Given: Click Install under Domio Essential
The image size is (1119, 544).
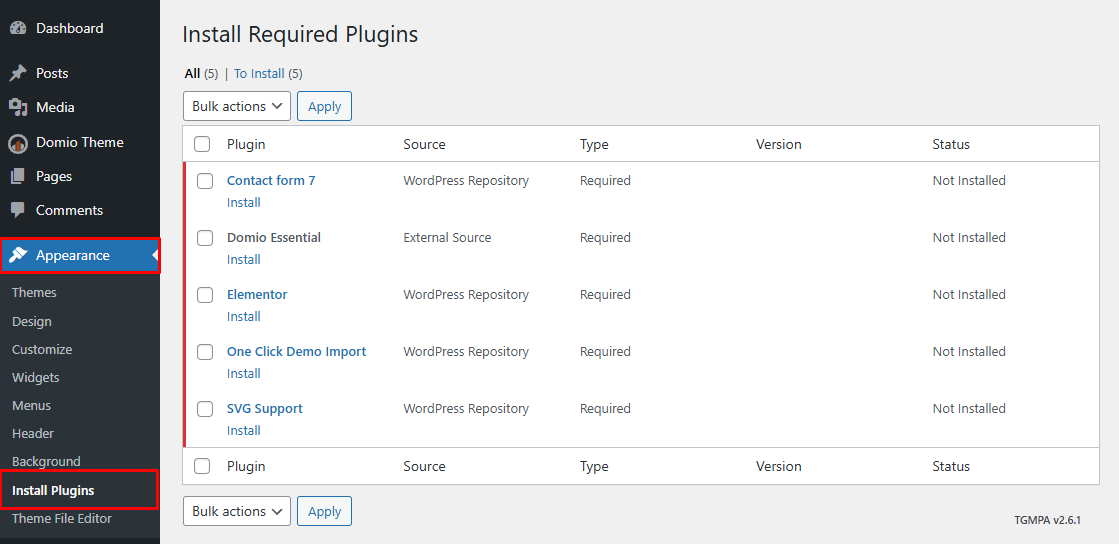Looking at the screenshot, I should (x=243, y=260).
